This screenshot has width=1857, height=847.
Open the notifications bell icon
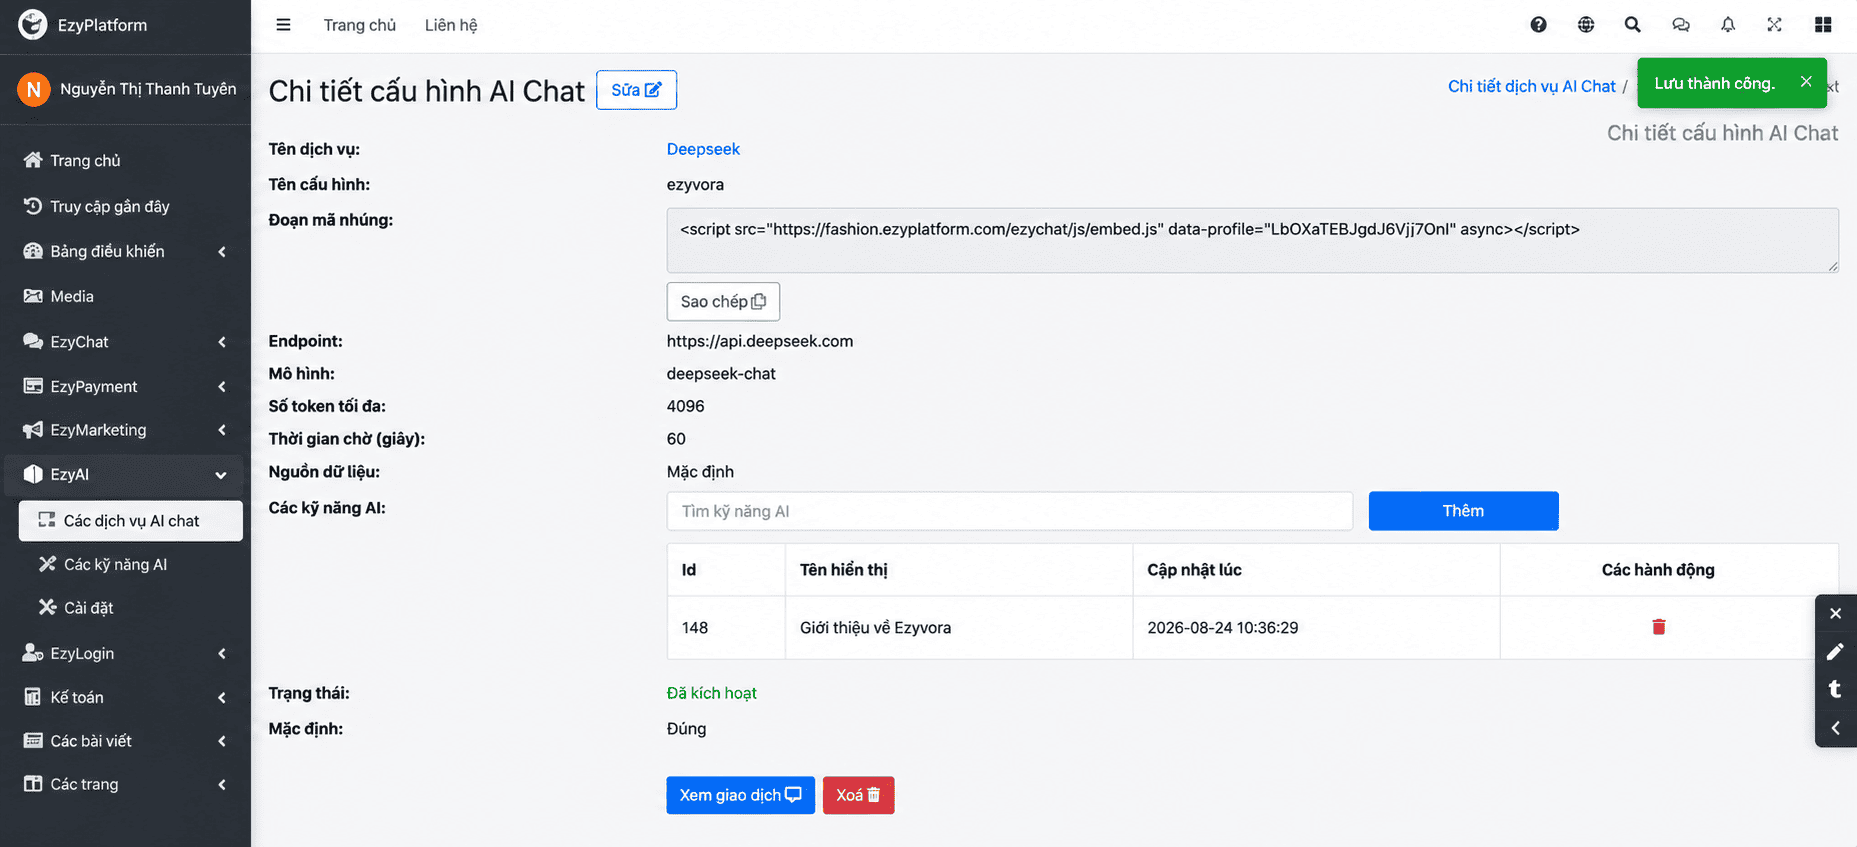(1728, 25)
